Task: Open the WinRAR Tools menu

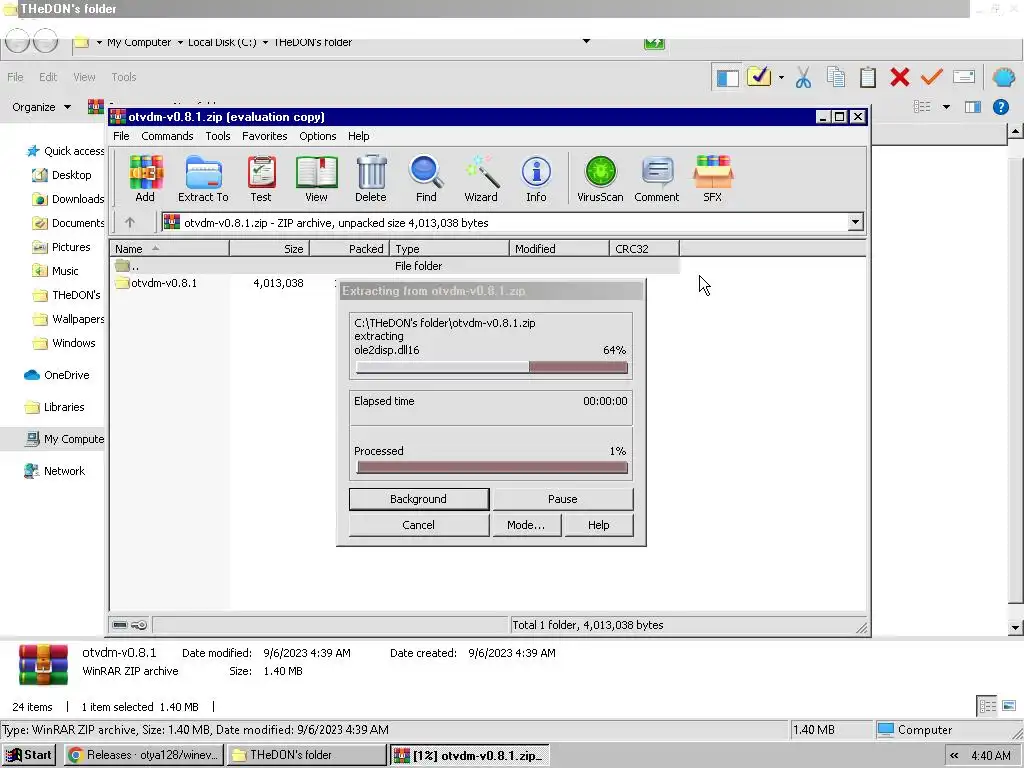Action: [x=217, y=136]
